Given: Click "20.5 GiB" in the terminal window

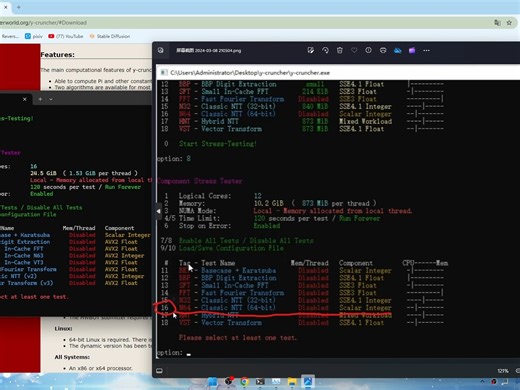Looking at the screenshot, I should tap(43, 173).
